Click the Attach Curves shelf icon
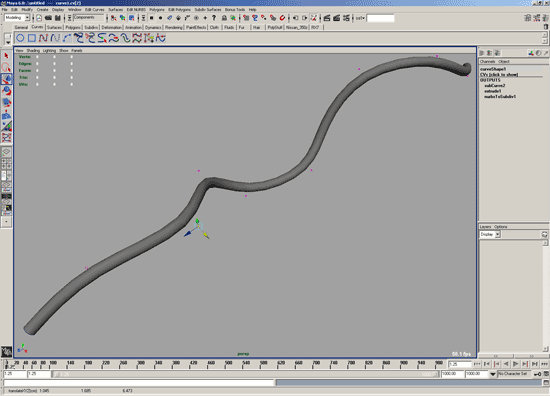This screenshot has width=550, height=396. (78, 38)
